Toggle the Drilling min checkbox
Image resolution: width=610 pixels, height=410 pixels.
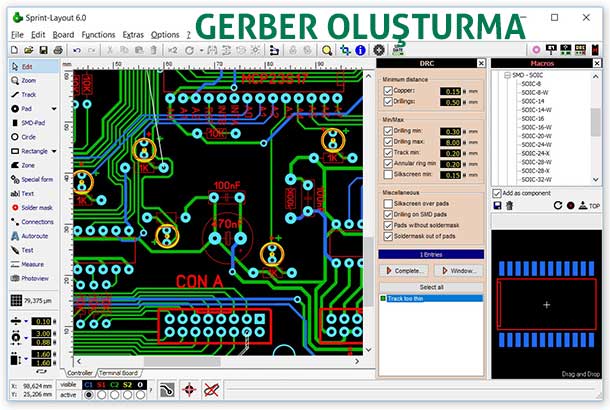pyautogui.click(x=388, y=131)
